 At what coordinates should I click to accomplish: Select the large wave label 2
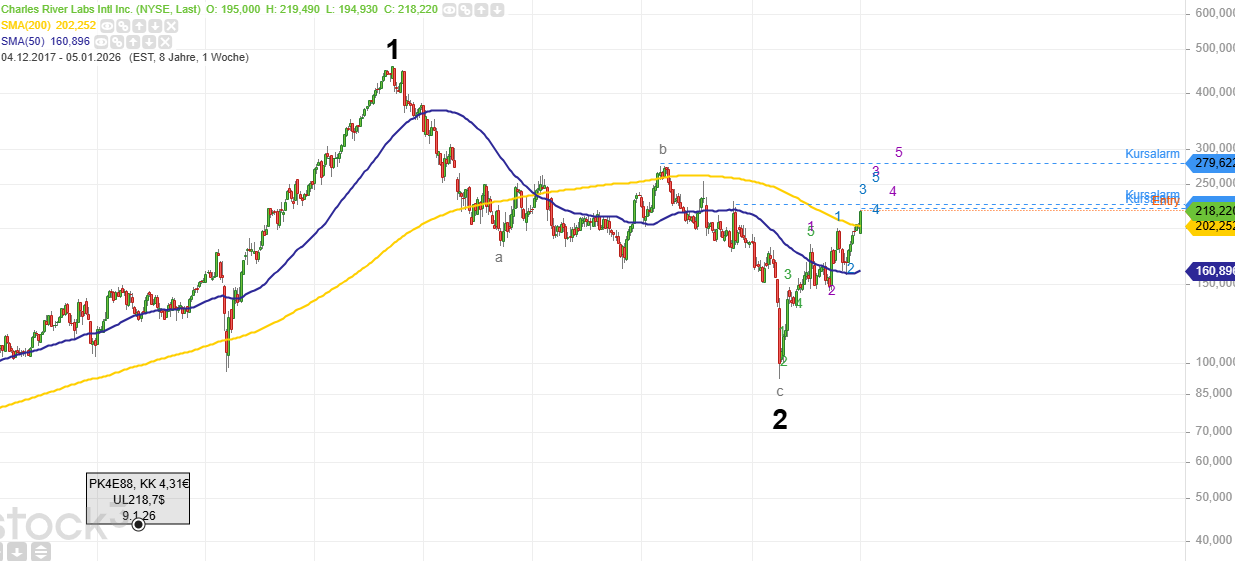click(780, 420)
